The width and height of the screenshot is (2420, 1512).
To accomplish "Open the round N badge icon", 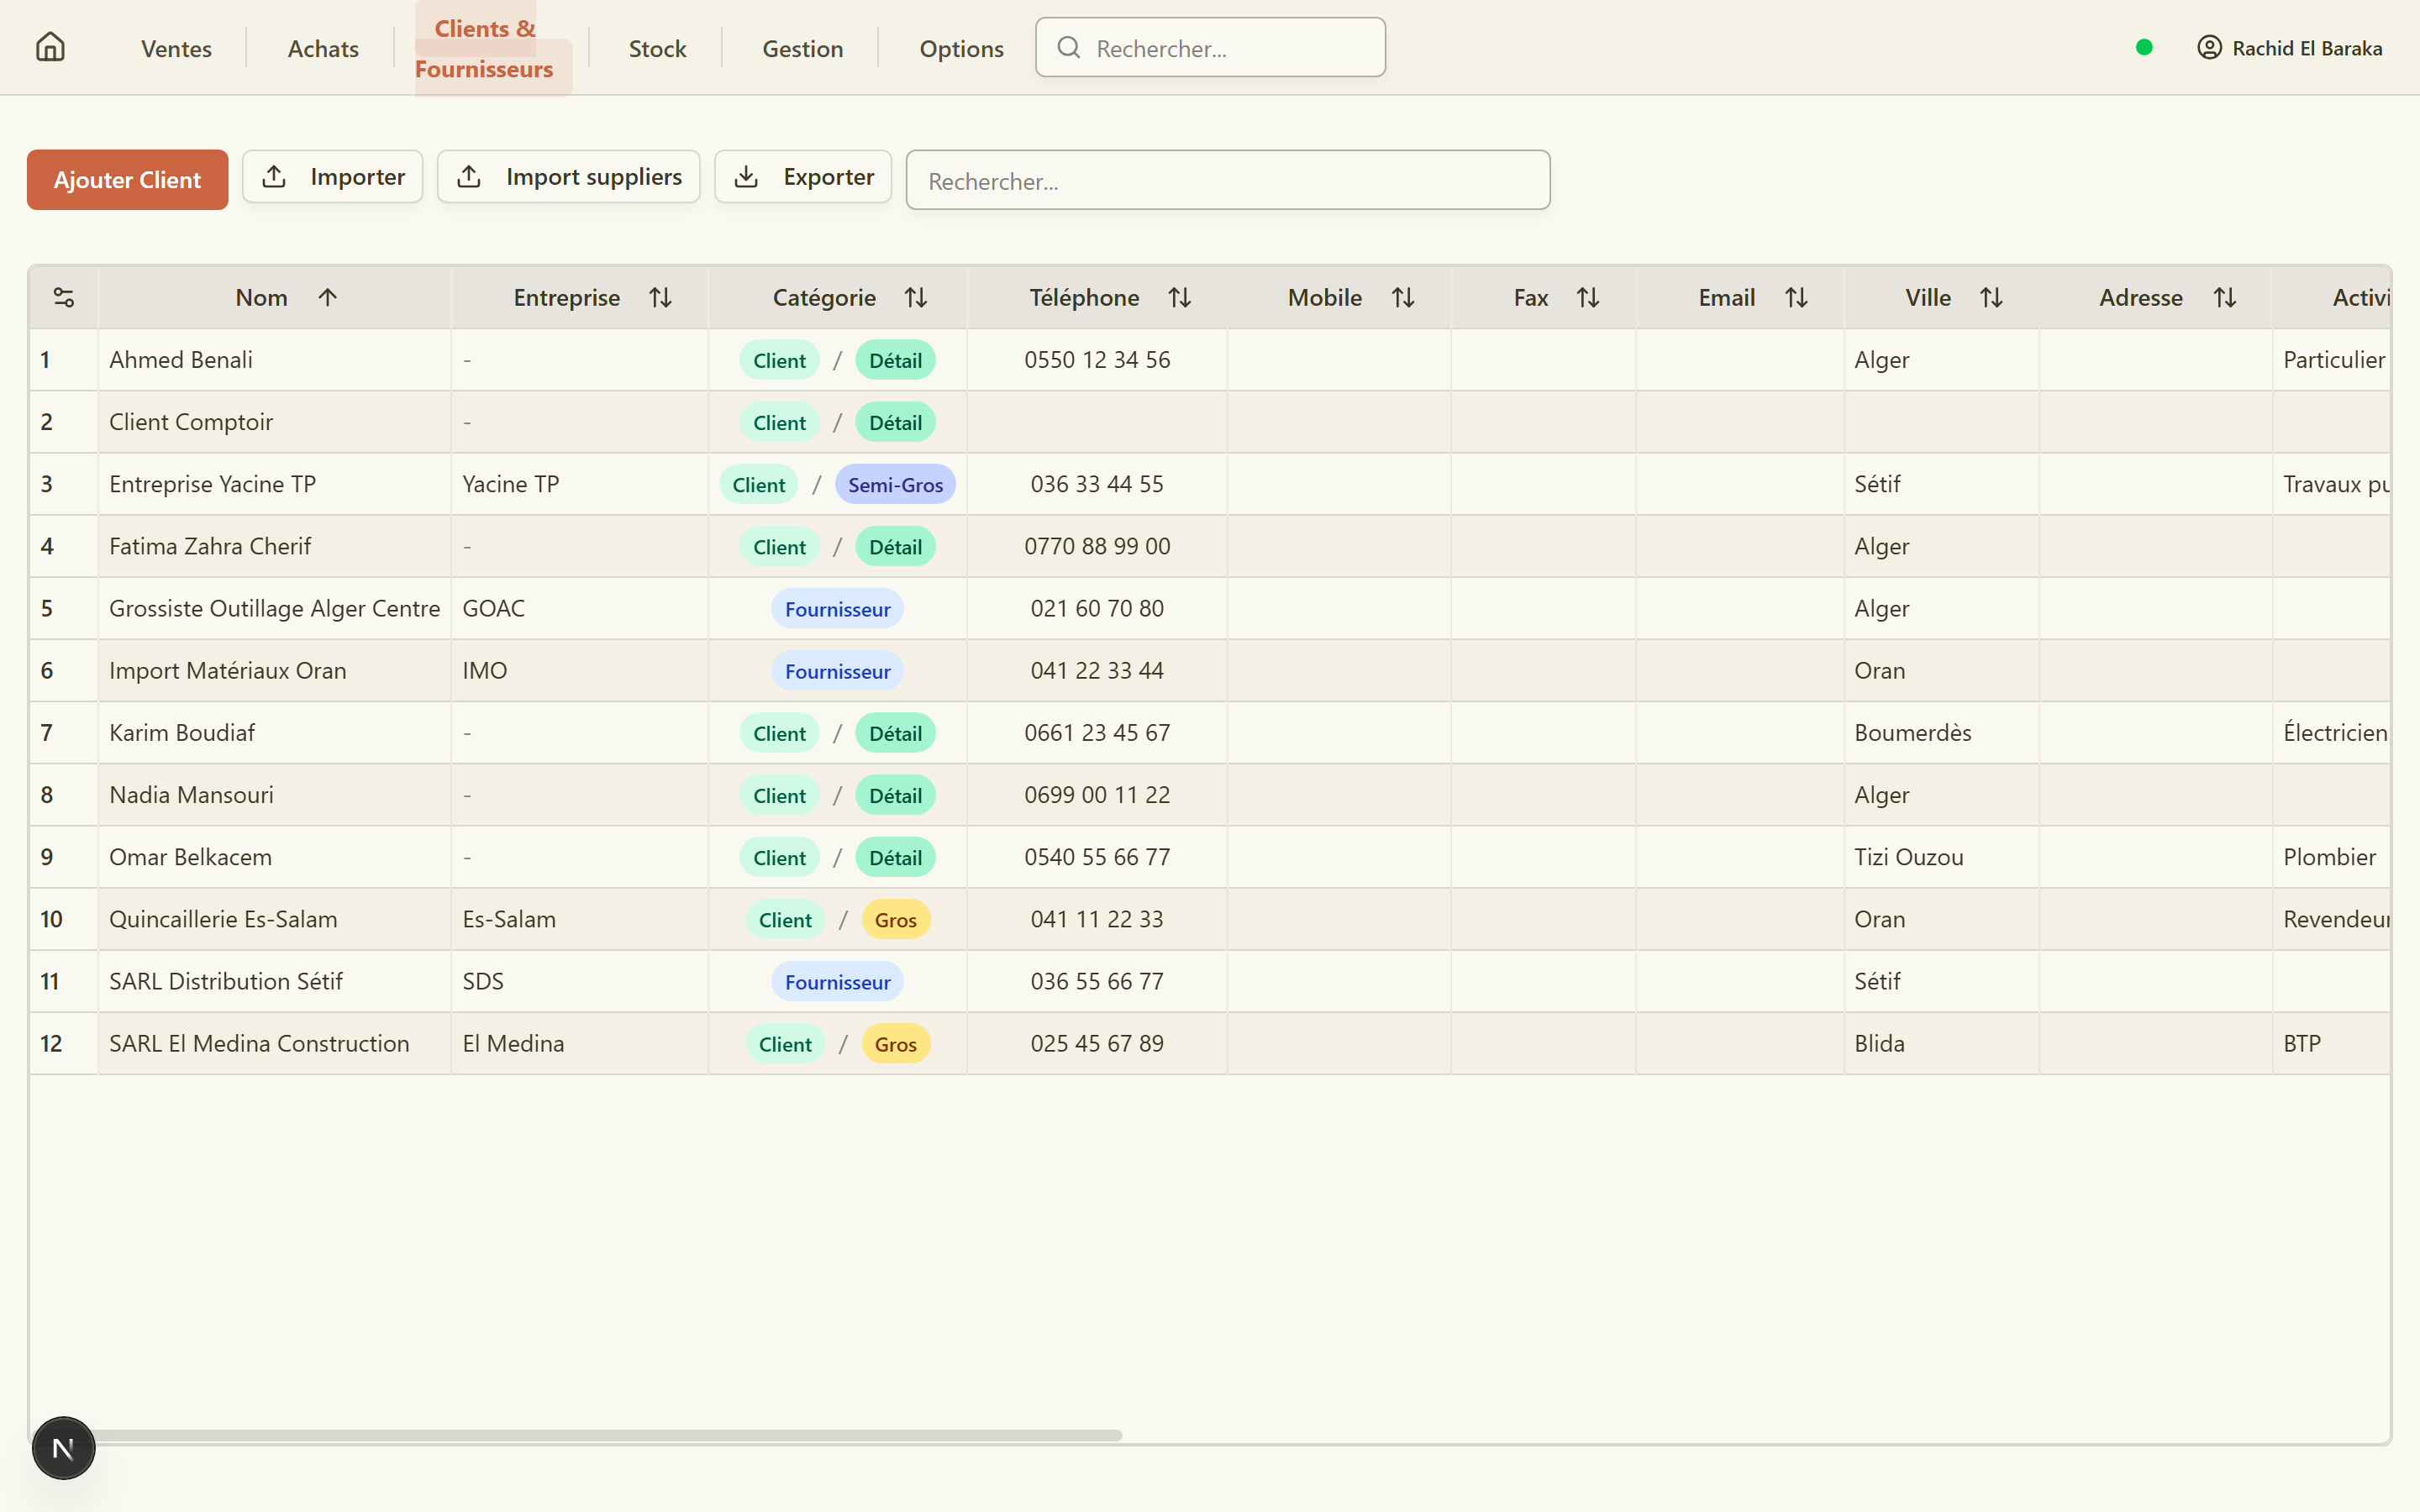I will [63, 1447].
